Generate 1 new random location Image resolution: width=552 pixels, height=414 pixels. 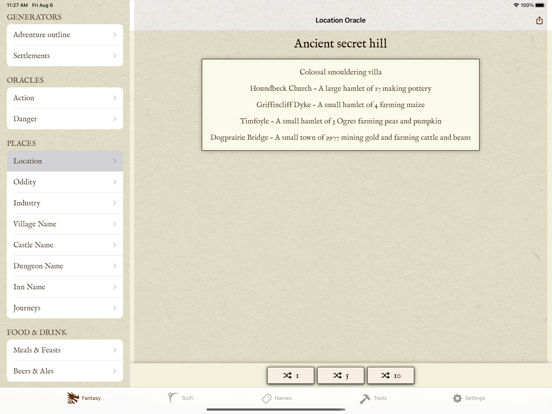[291, 376]
